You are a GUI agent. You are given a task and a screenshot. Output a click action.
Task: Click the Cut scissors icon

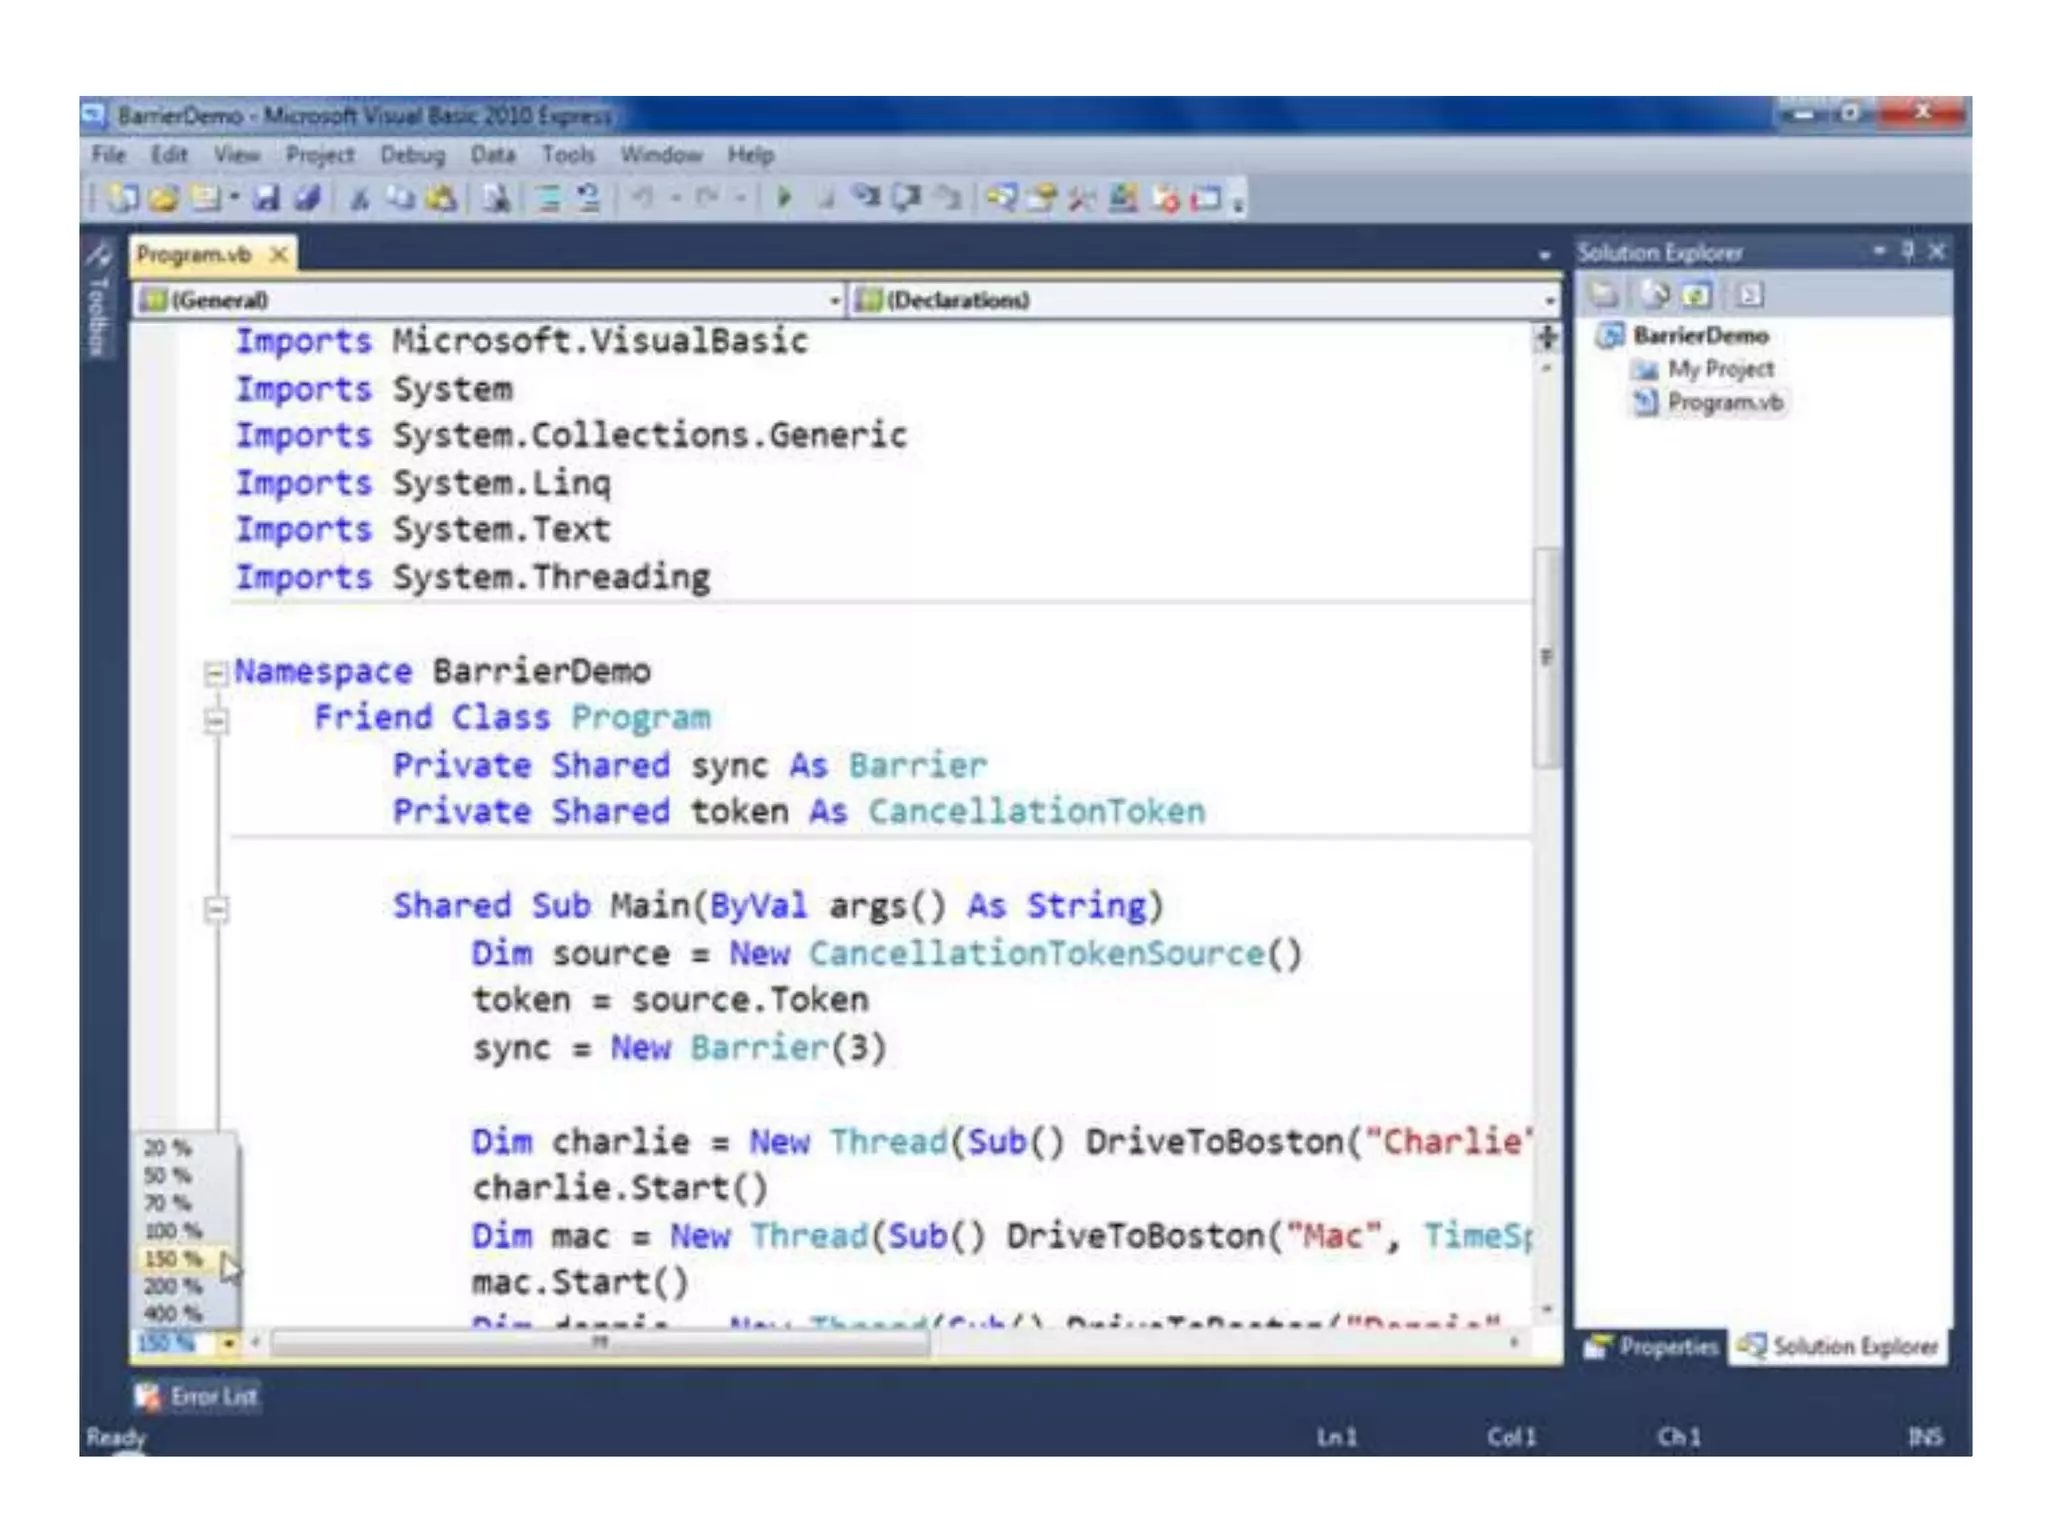click(x=359, y=198)
